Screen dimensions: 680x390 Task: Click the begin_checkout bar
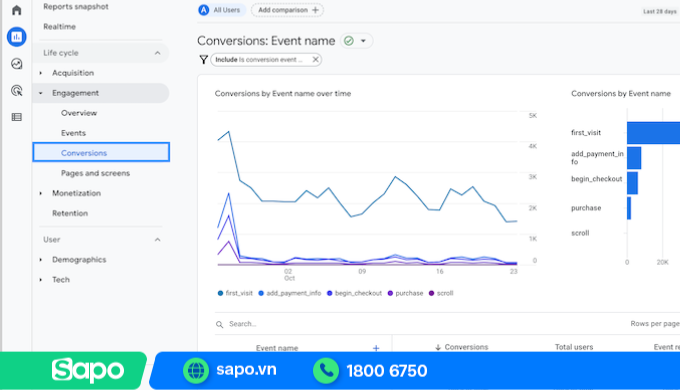point(632,183)
